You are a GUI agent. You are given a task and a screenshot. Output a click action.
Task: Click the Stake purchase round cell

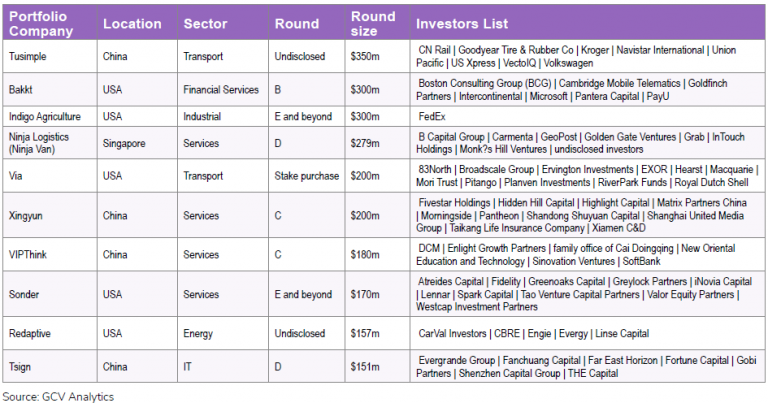[307, 175]
